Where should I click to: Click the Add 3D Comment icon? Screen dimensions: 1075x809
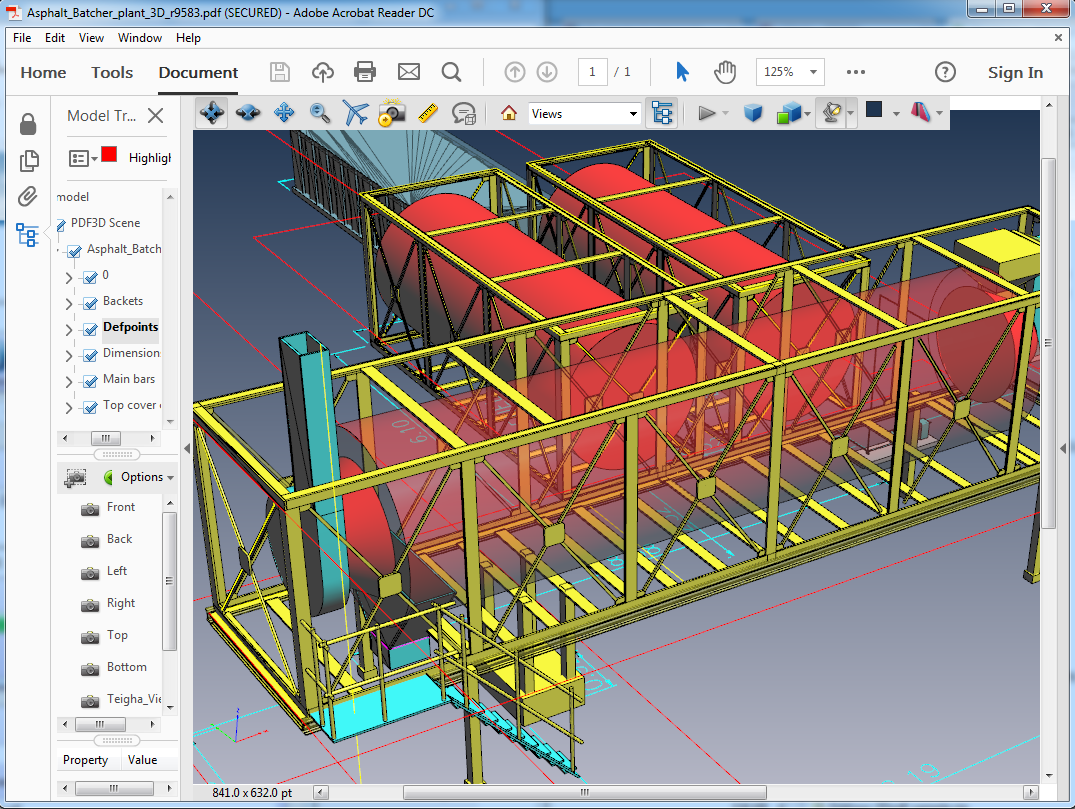[x=463, y=113]
